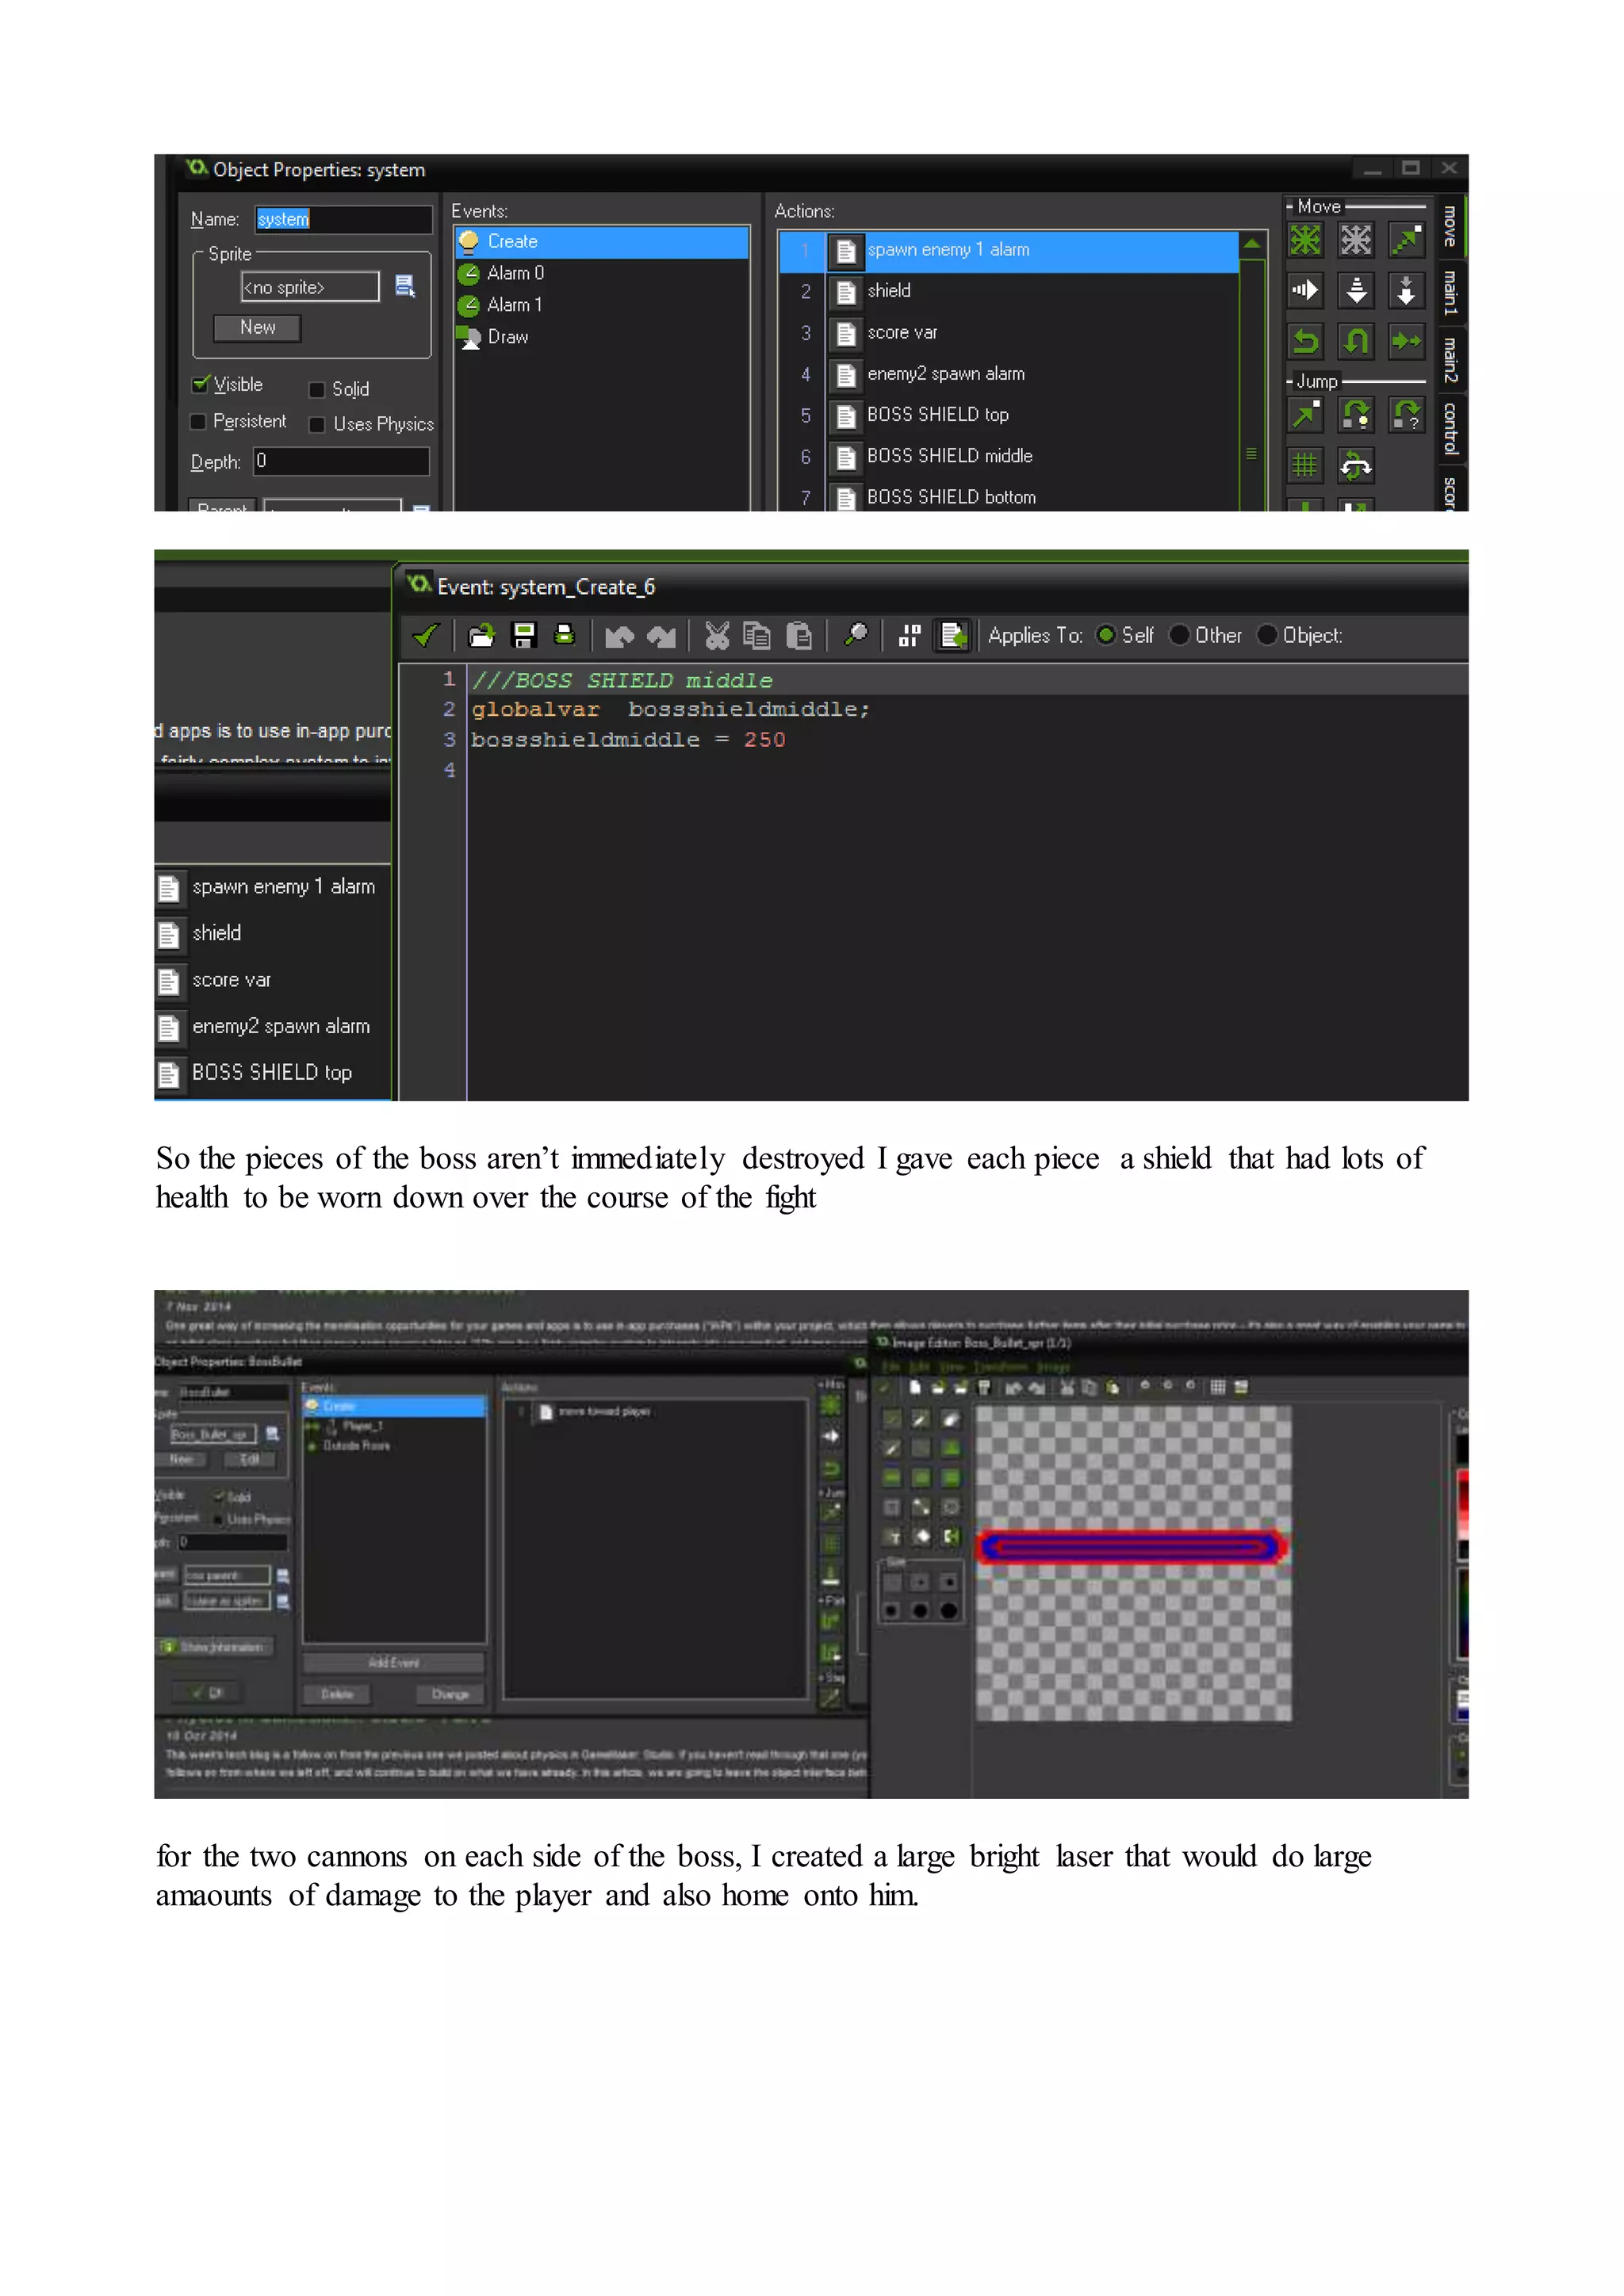The height and width of the screenshot is (2296, 1624).
Task: Click the save disk icon in code editor
Action: 523,635
